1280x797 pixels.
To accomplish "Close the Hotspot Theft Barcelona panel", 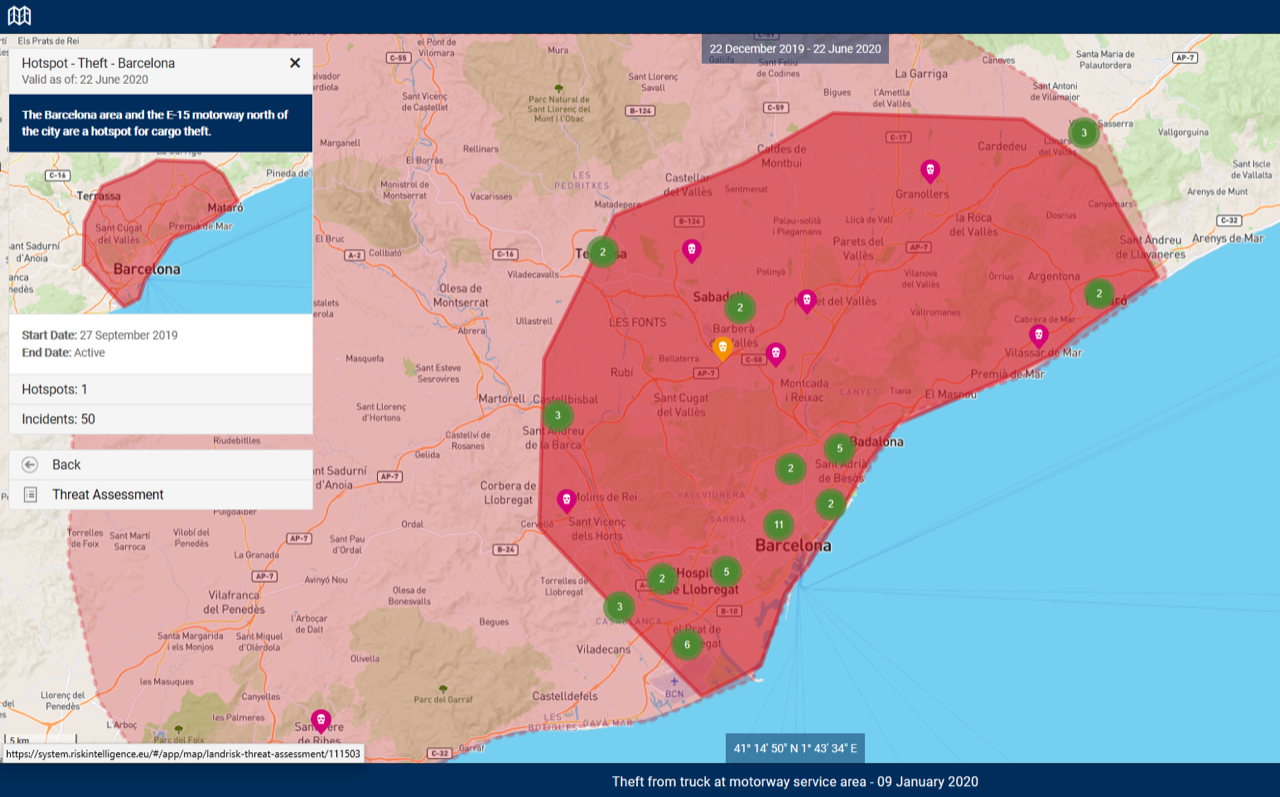I will [295, 63].
